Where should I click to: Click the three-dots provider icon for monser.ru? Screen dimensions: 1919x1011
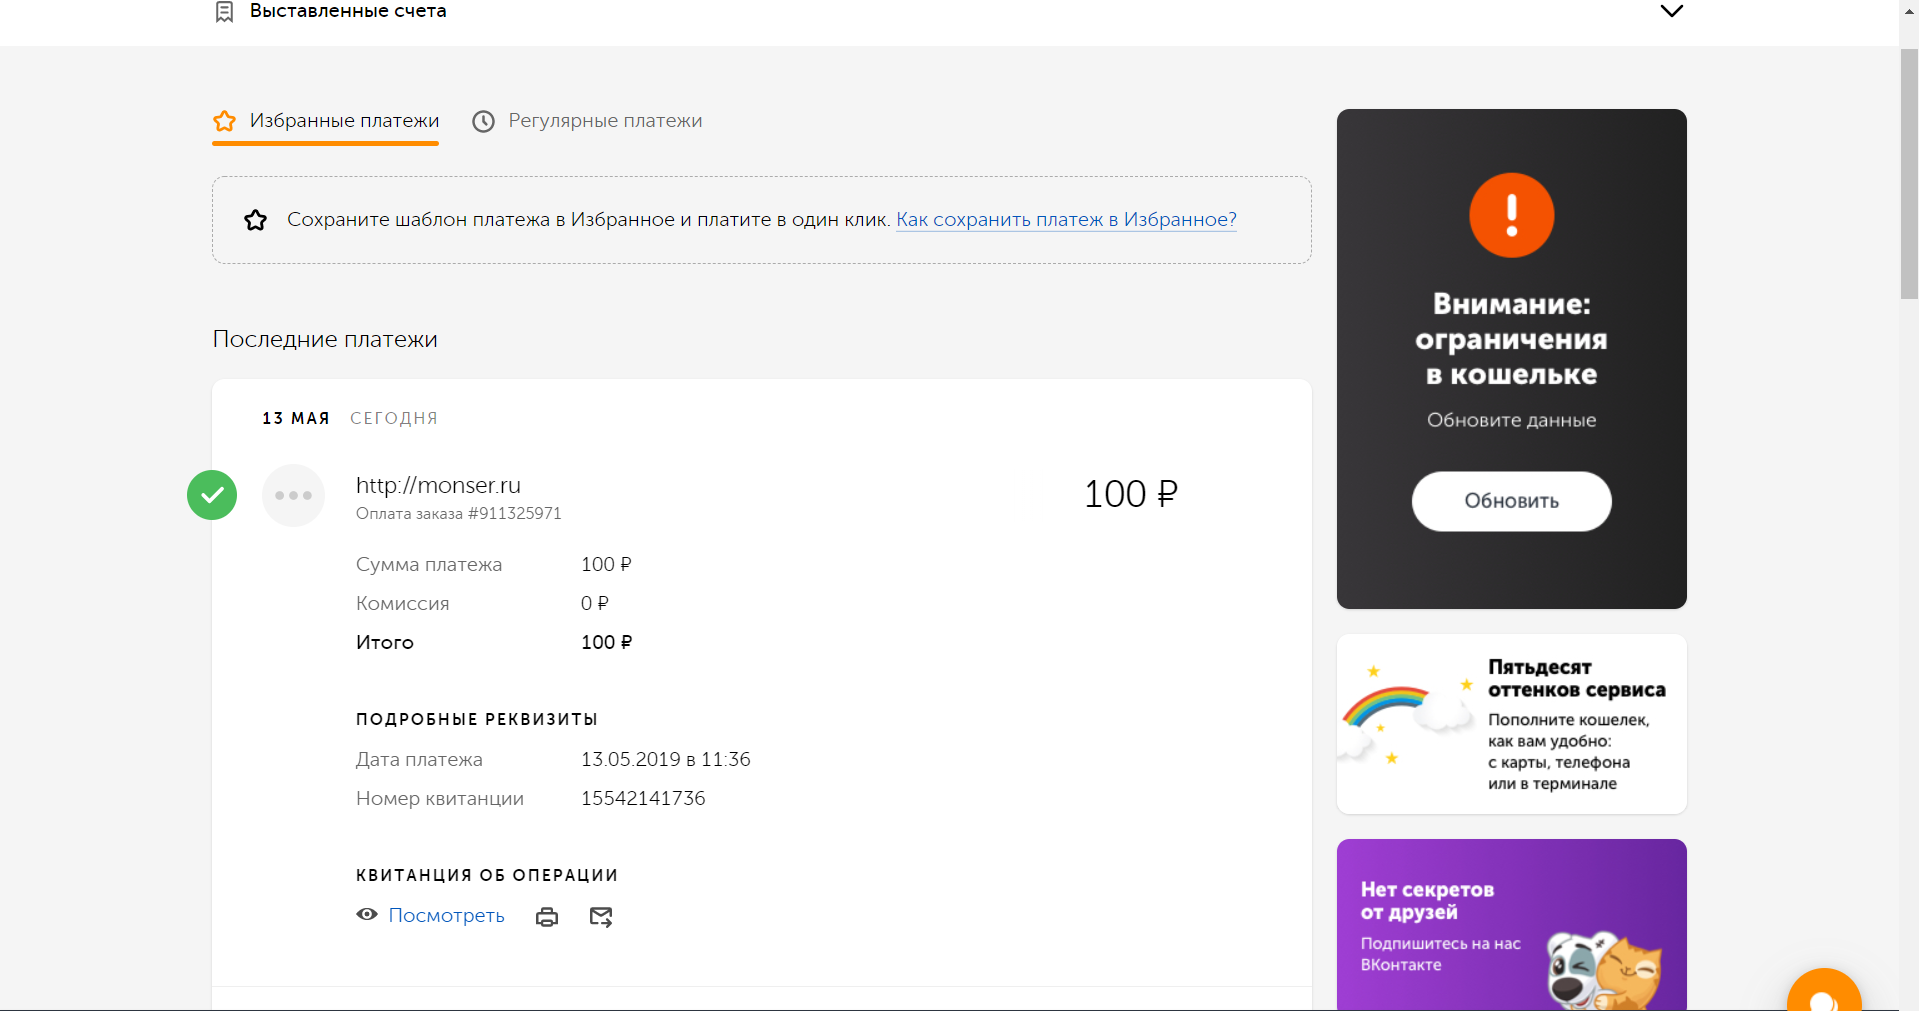pos(293,495)
